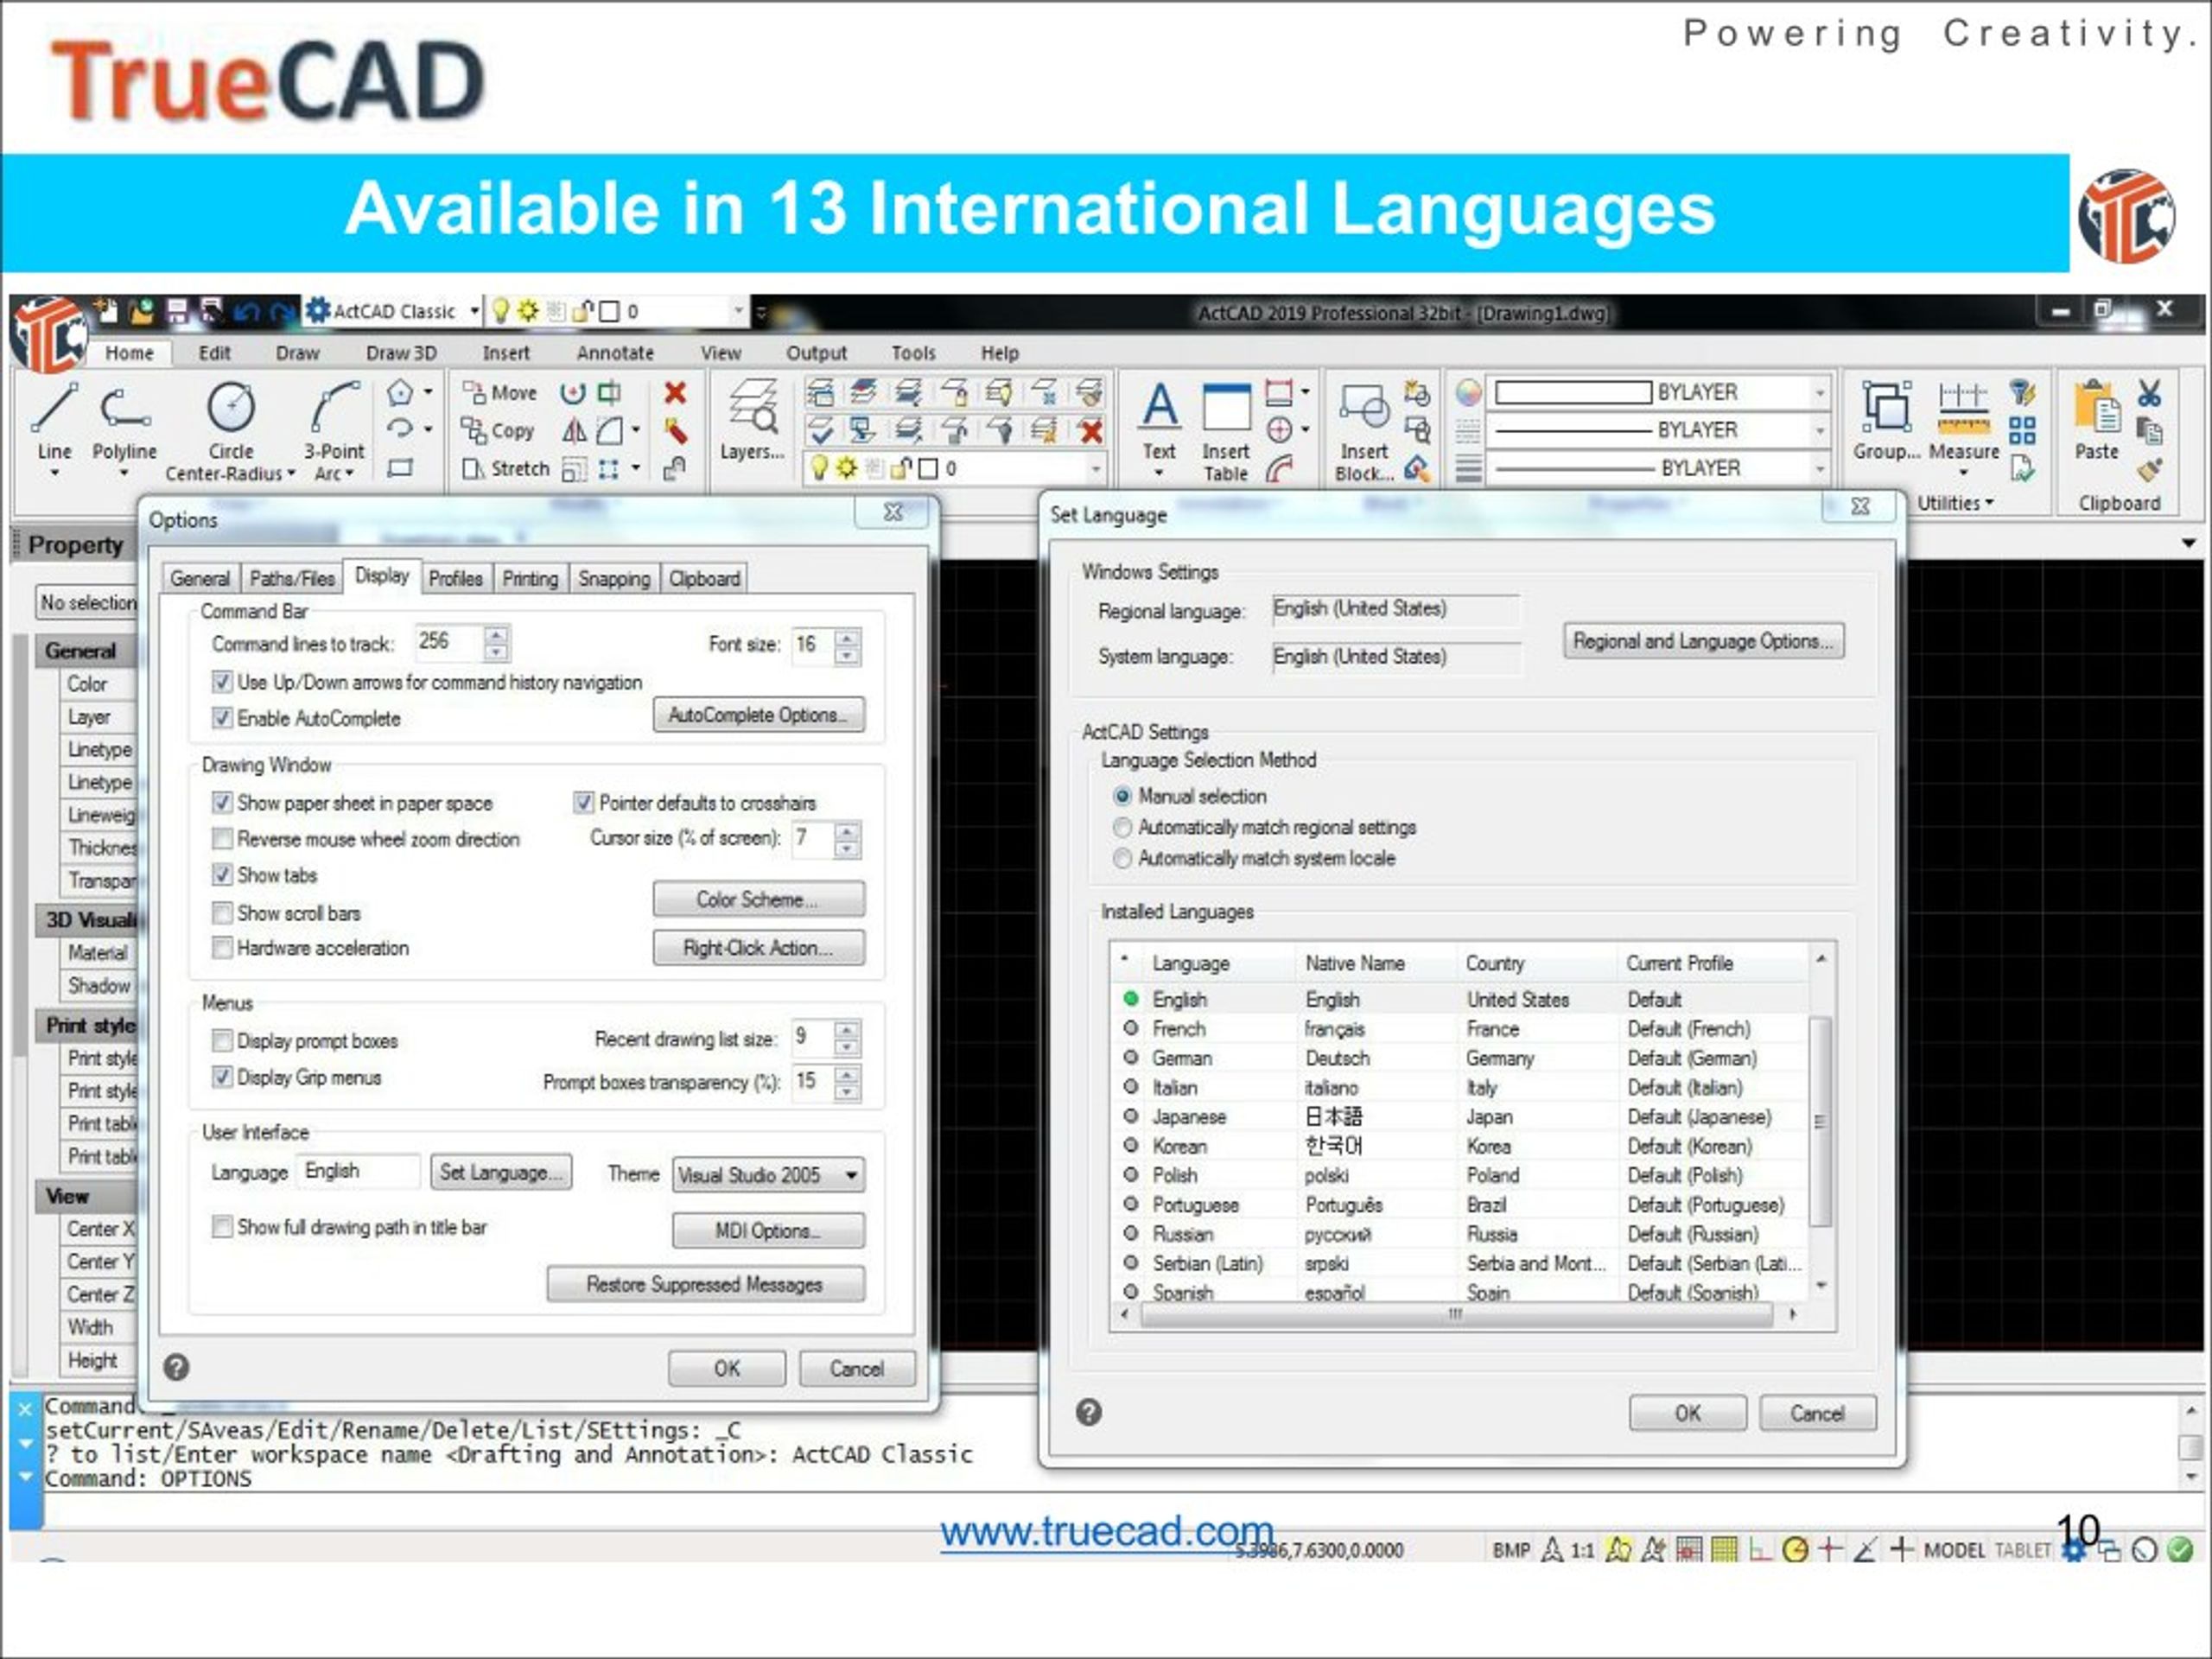
Task: Click the Cut scissors icon
Action: point(2150,393)
